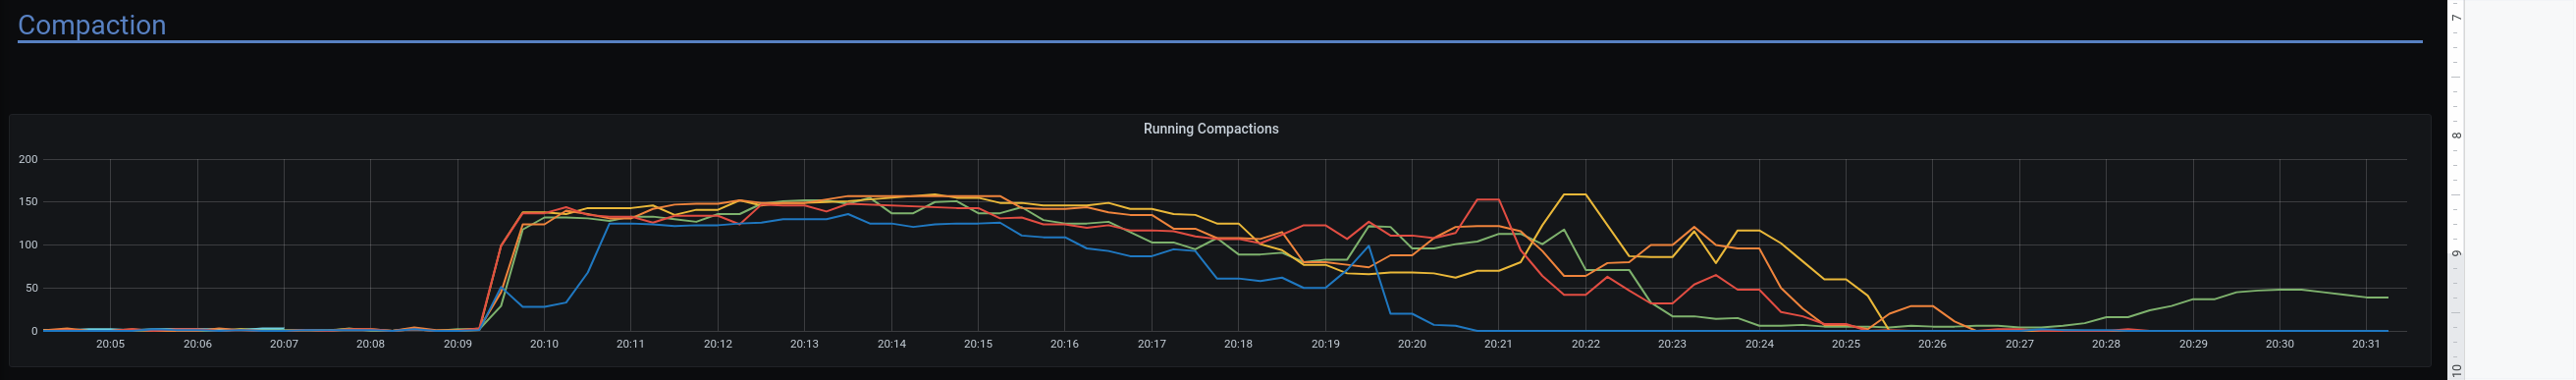This screenshot has width=2576, height=380.
Task: Click the 20:26 time axis label
Action: [x=1933, y=344]
